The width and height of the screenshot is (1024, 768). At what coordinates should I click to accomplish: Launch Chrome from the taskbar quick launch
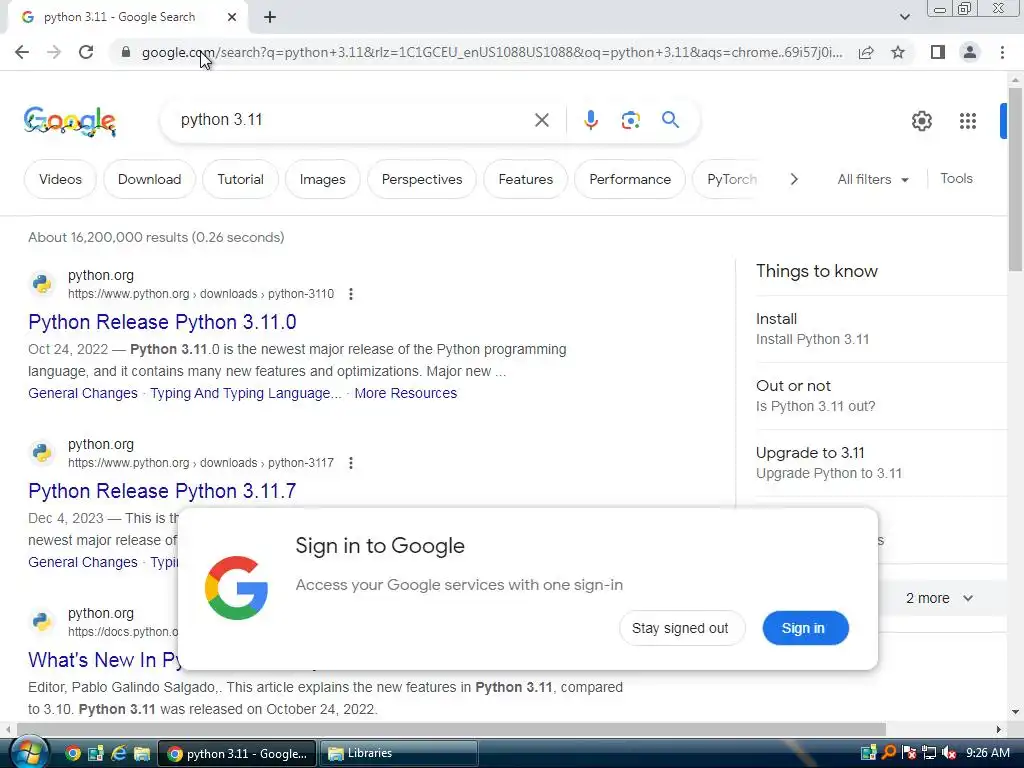point(72,754)
